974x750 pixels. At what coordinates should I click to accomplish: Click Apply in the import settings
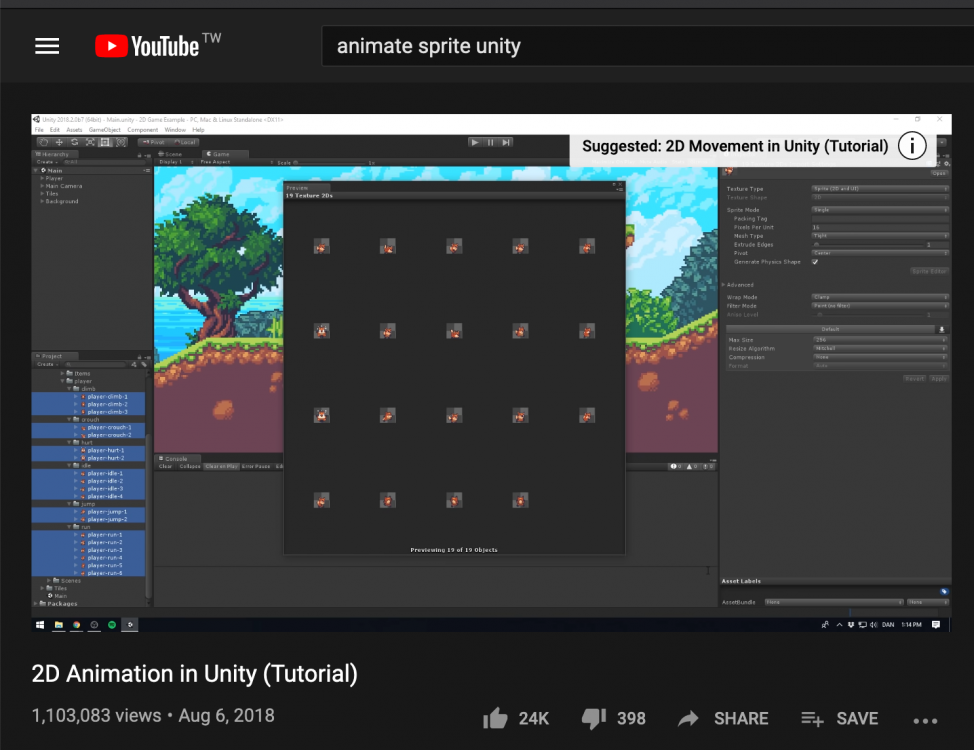click(939, 378)
